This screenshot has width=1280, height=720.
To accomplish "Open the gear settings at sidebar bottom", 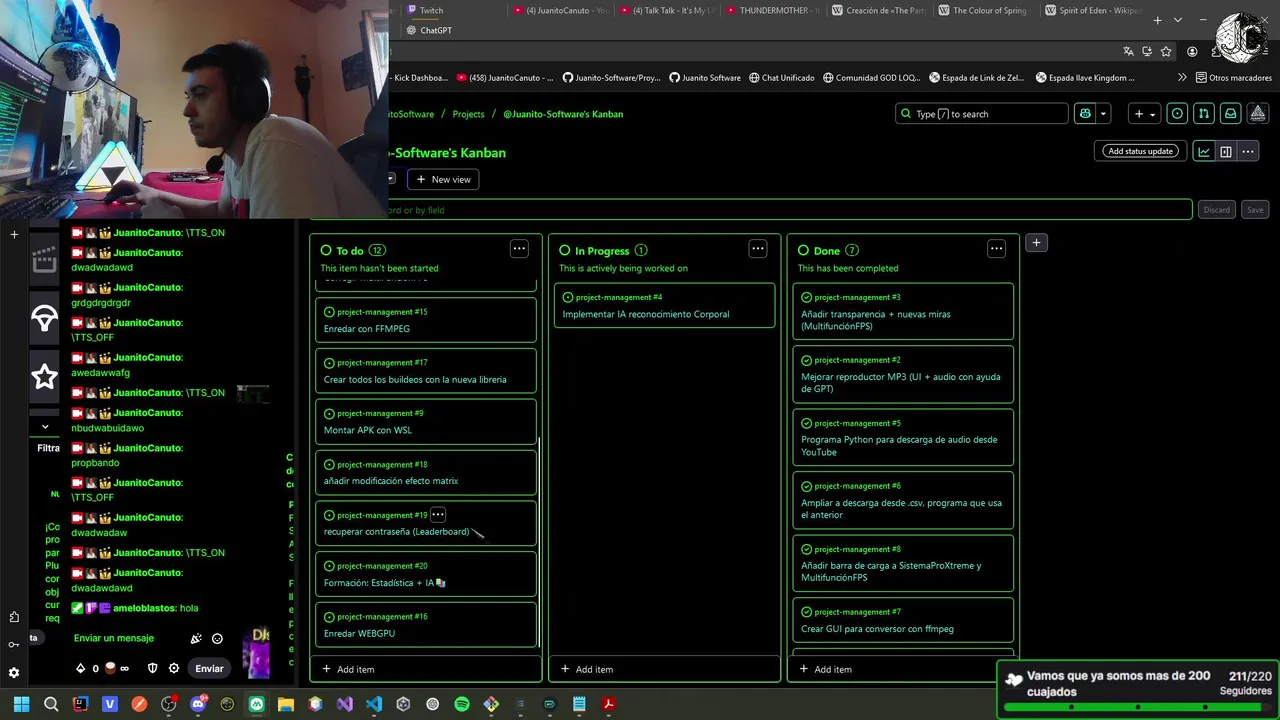I will 14,673.
